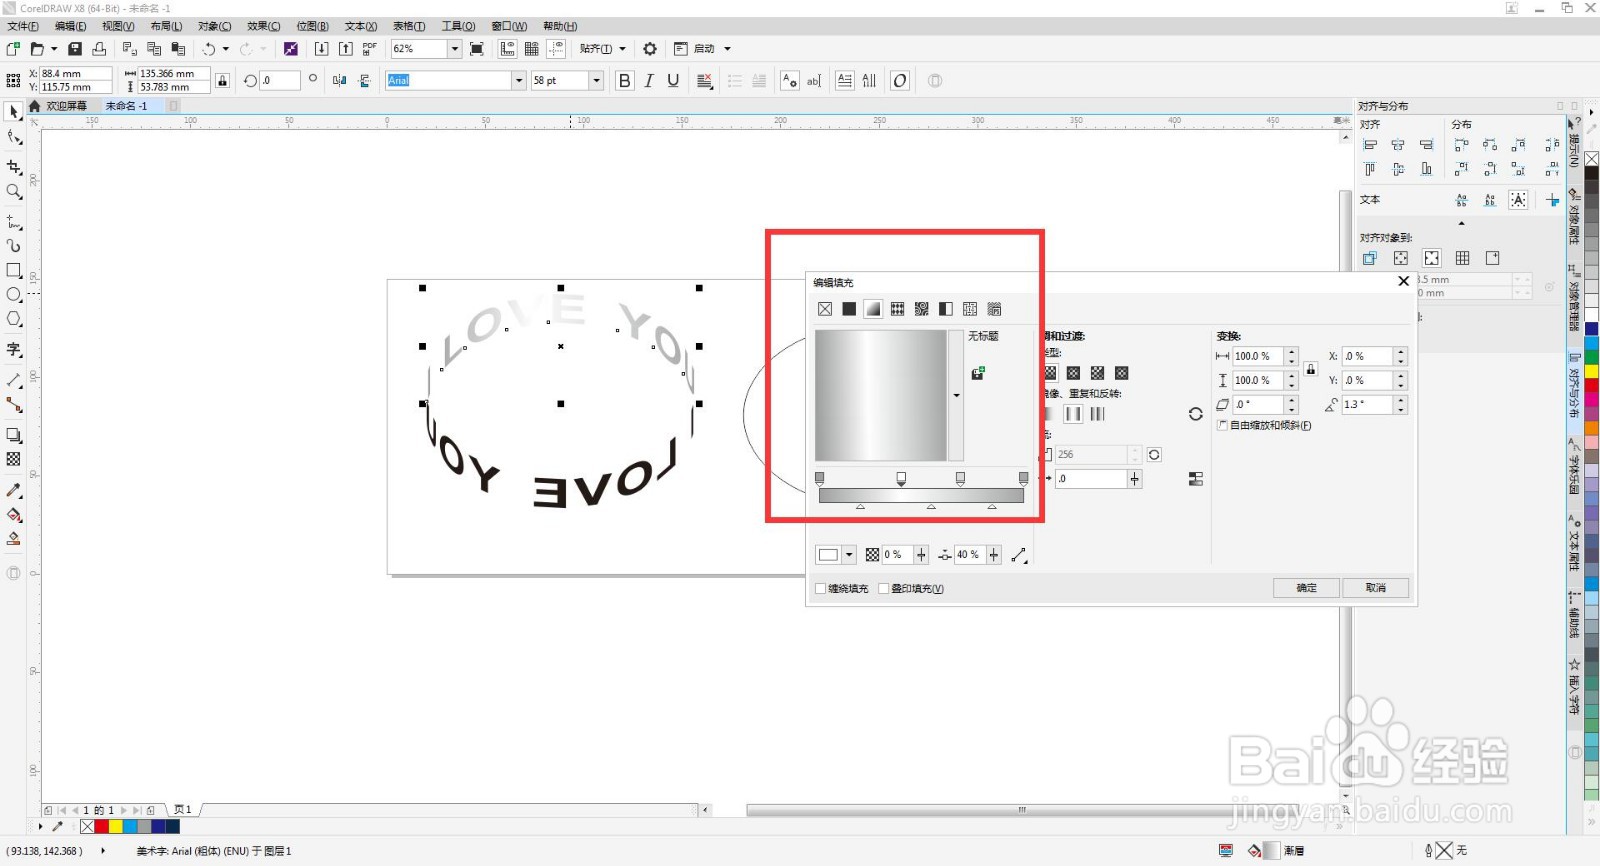Enable the 缠绕填充 checkbox

pos(821,589)
